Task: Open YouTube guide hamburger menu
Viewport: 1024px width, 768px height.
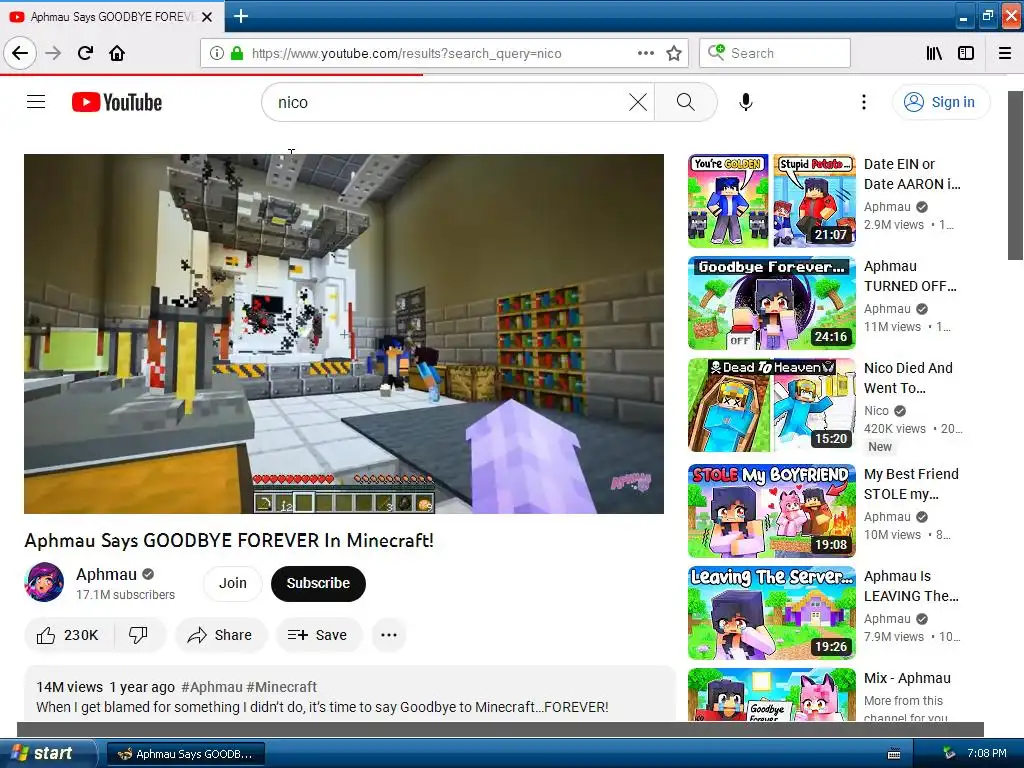Action: [x=36, y=102]
